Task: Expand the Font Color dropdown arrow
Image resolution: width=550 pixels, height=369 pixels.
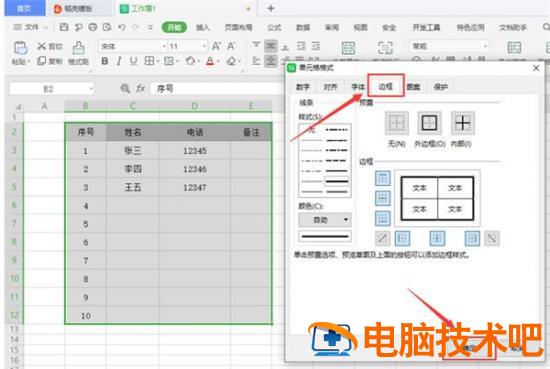Action: click(x=218, y=61)
